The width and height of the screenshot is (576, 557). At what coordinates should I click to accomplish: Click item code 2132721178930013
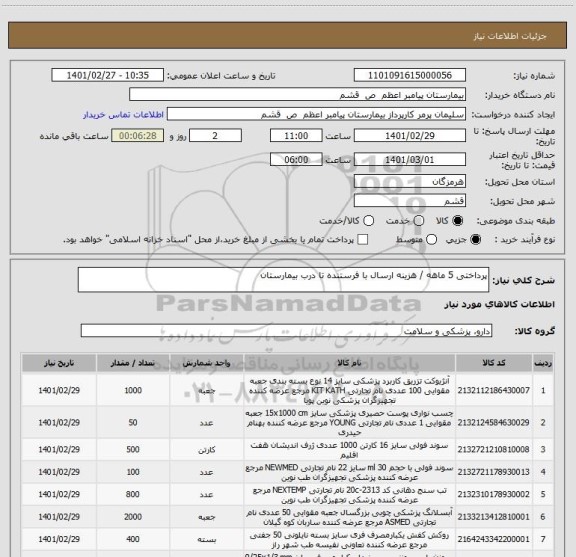click(493, 472)
